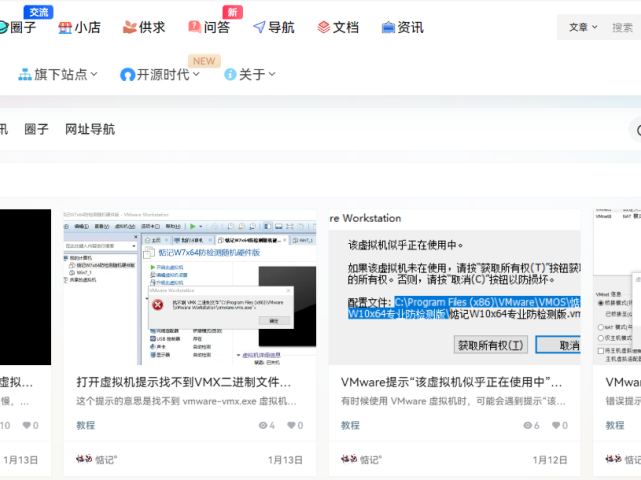
Task: Click the 资讯 briefcase icon
Action: pyautogui.click(x=388, y=28)
